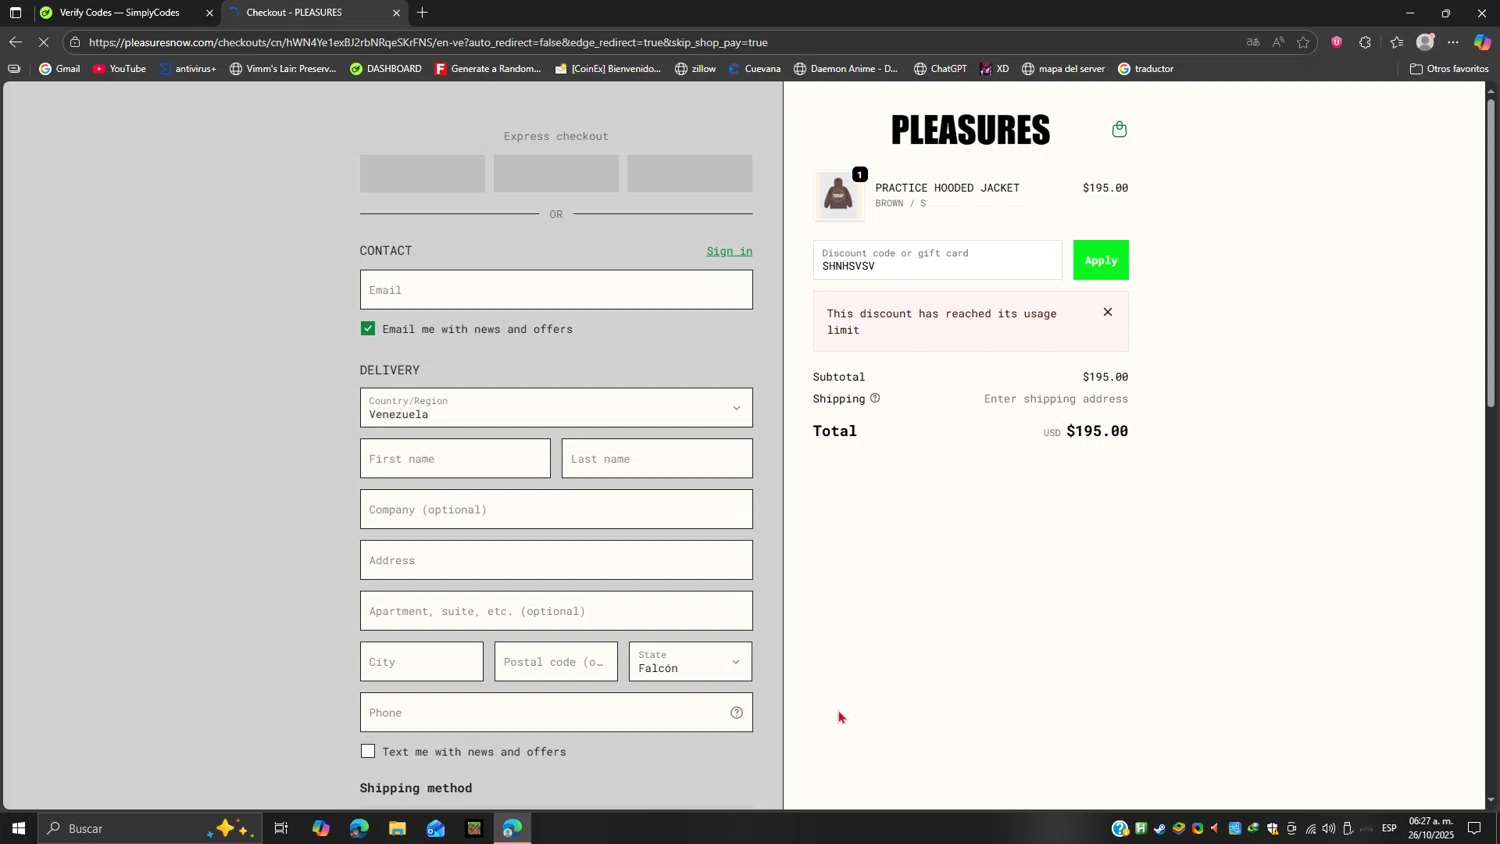This screenshot has height=844, width=1500.
Task: Expand the State Falcón dropdown
Action: point(690,662)
